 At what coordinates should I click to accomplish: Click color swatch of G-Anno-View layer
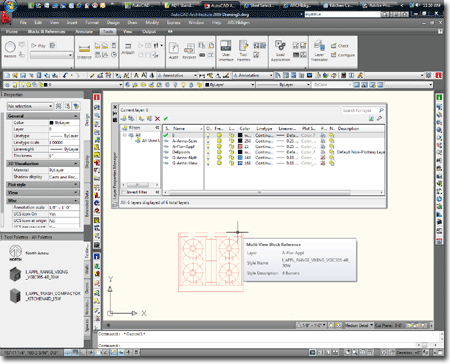240,163
